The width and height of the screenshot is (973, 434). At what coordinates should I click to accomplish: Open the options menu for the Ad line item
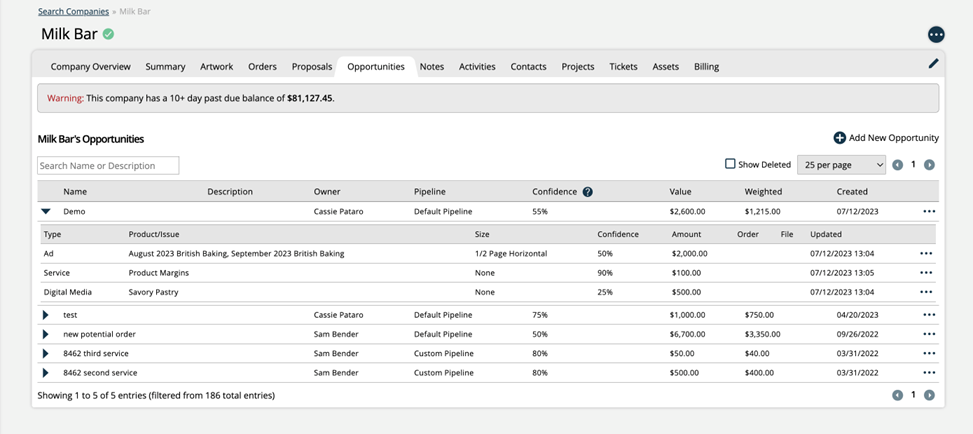click(x=926, y=254)
